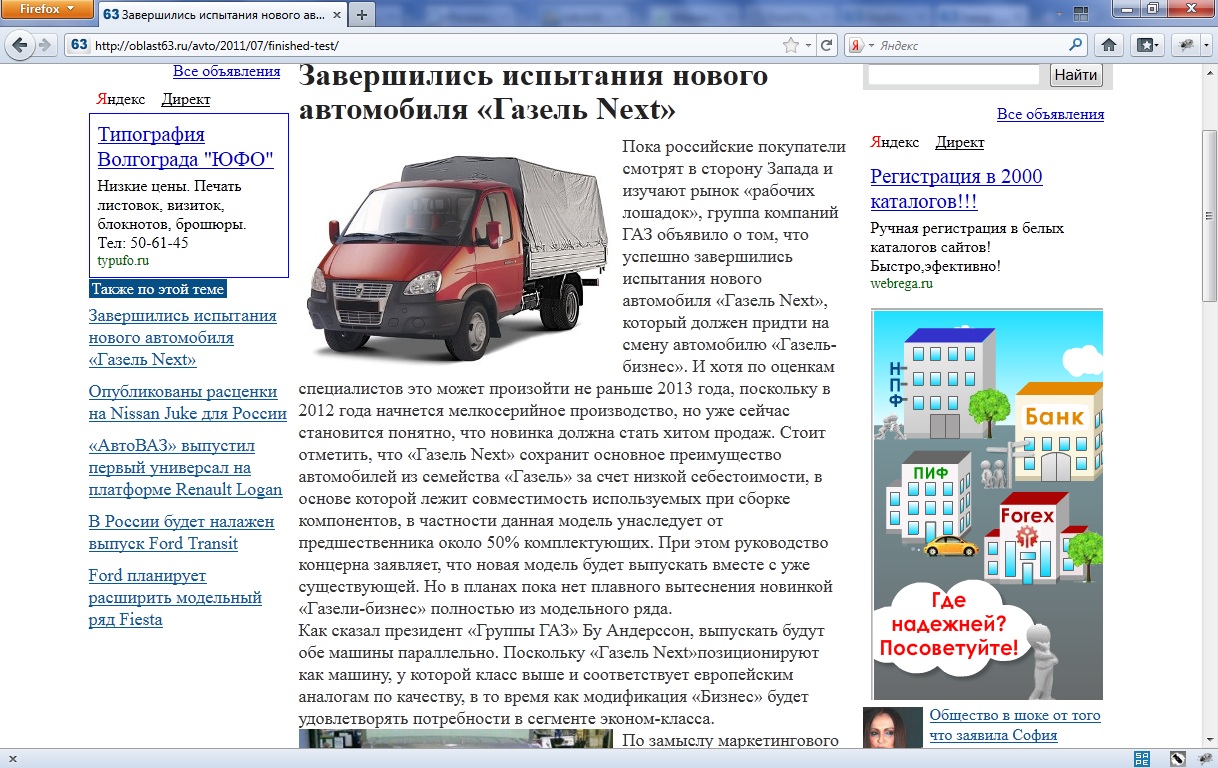Open 'В России будет налажен выпуск Ford Transit'
Screen dimensions: 1218x768
(x=181, y=533)
